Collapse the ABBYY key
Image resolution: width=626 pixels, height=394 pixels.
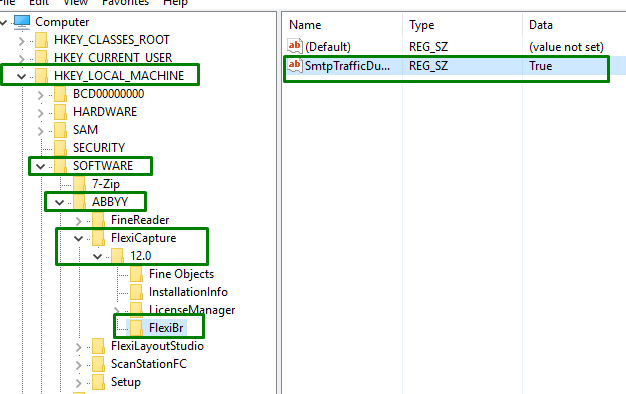click(x=59, y=202)
